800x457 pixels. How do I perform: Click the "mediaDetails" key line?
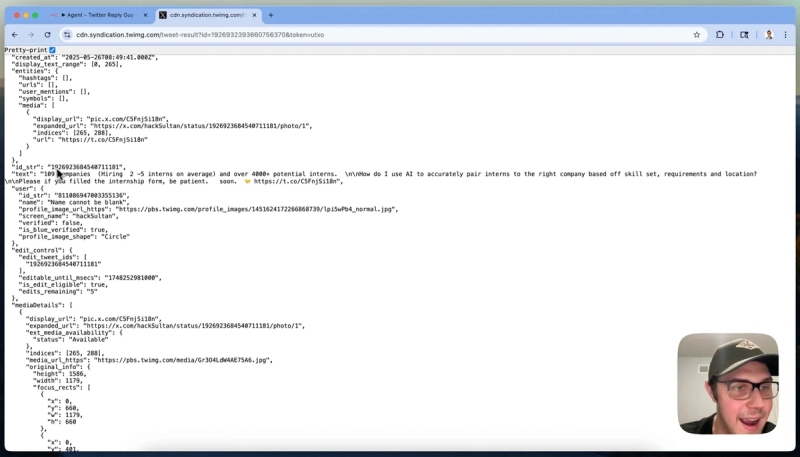42,305
